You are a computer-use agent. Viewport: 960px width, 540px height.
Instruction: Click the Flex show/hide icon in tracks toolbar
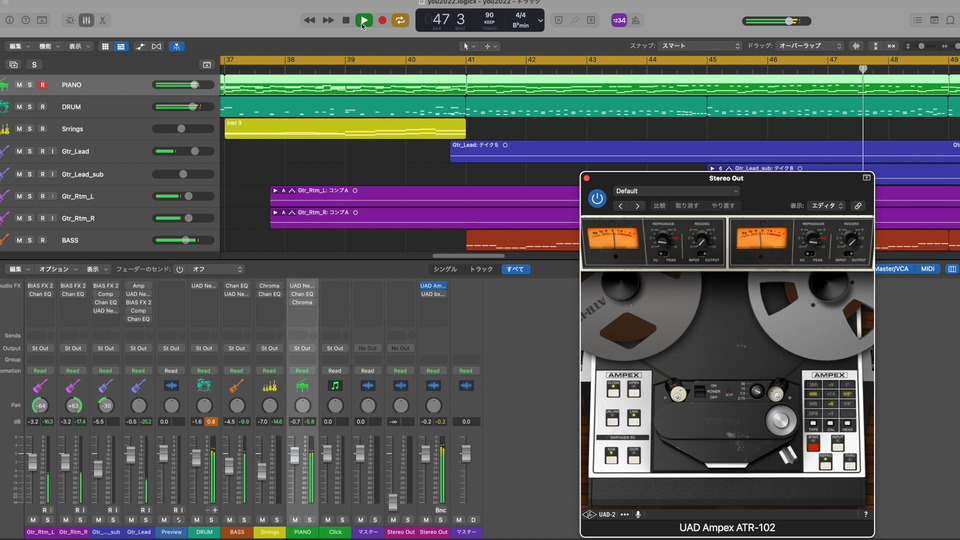click(x=156, y=47)
